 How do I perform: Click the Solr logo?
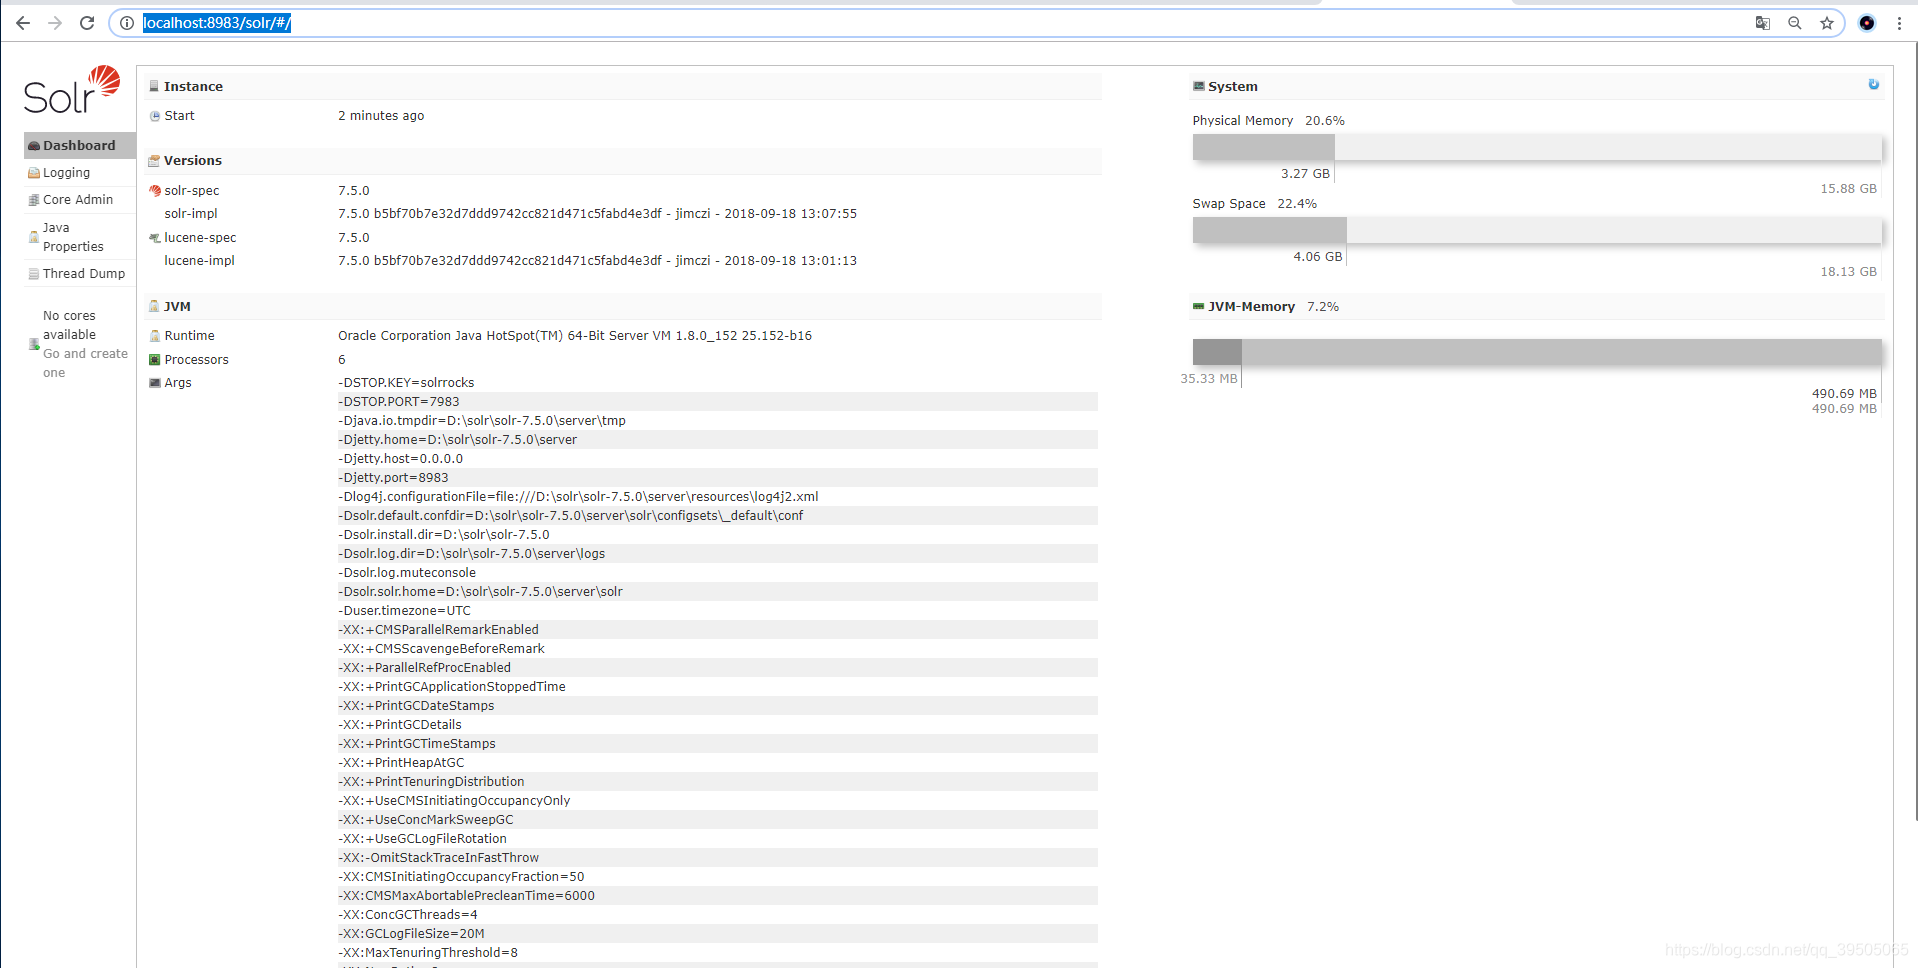click(72, 90)
